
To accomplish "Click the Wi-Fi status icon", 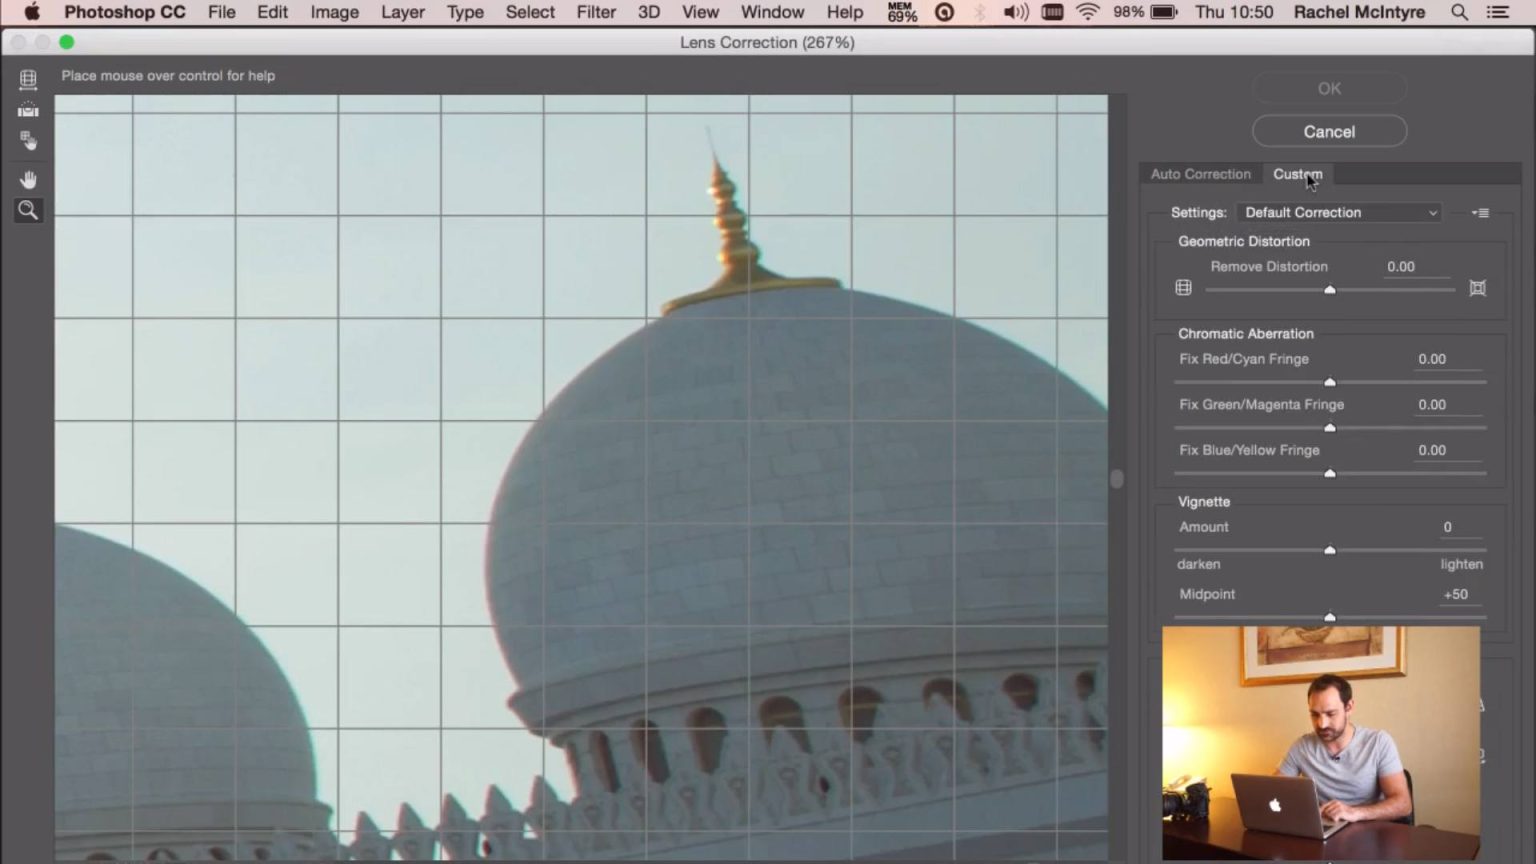I will [1088, 12].
